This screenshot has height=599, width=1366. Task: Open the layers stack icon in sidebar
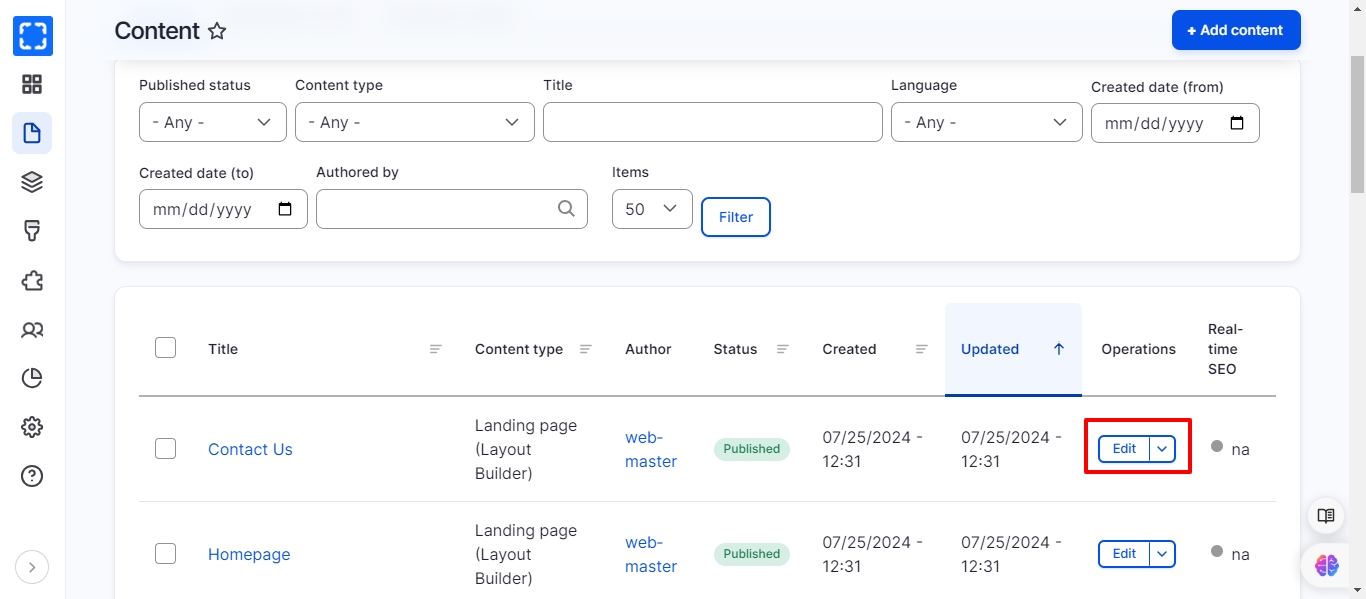(32, 182)
